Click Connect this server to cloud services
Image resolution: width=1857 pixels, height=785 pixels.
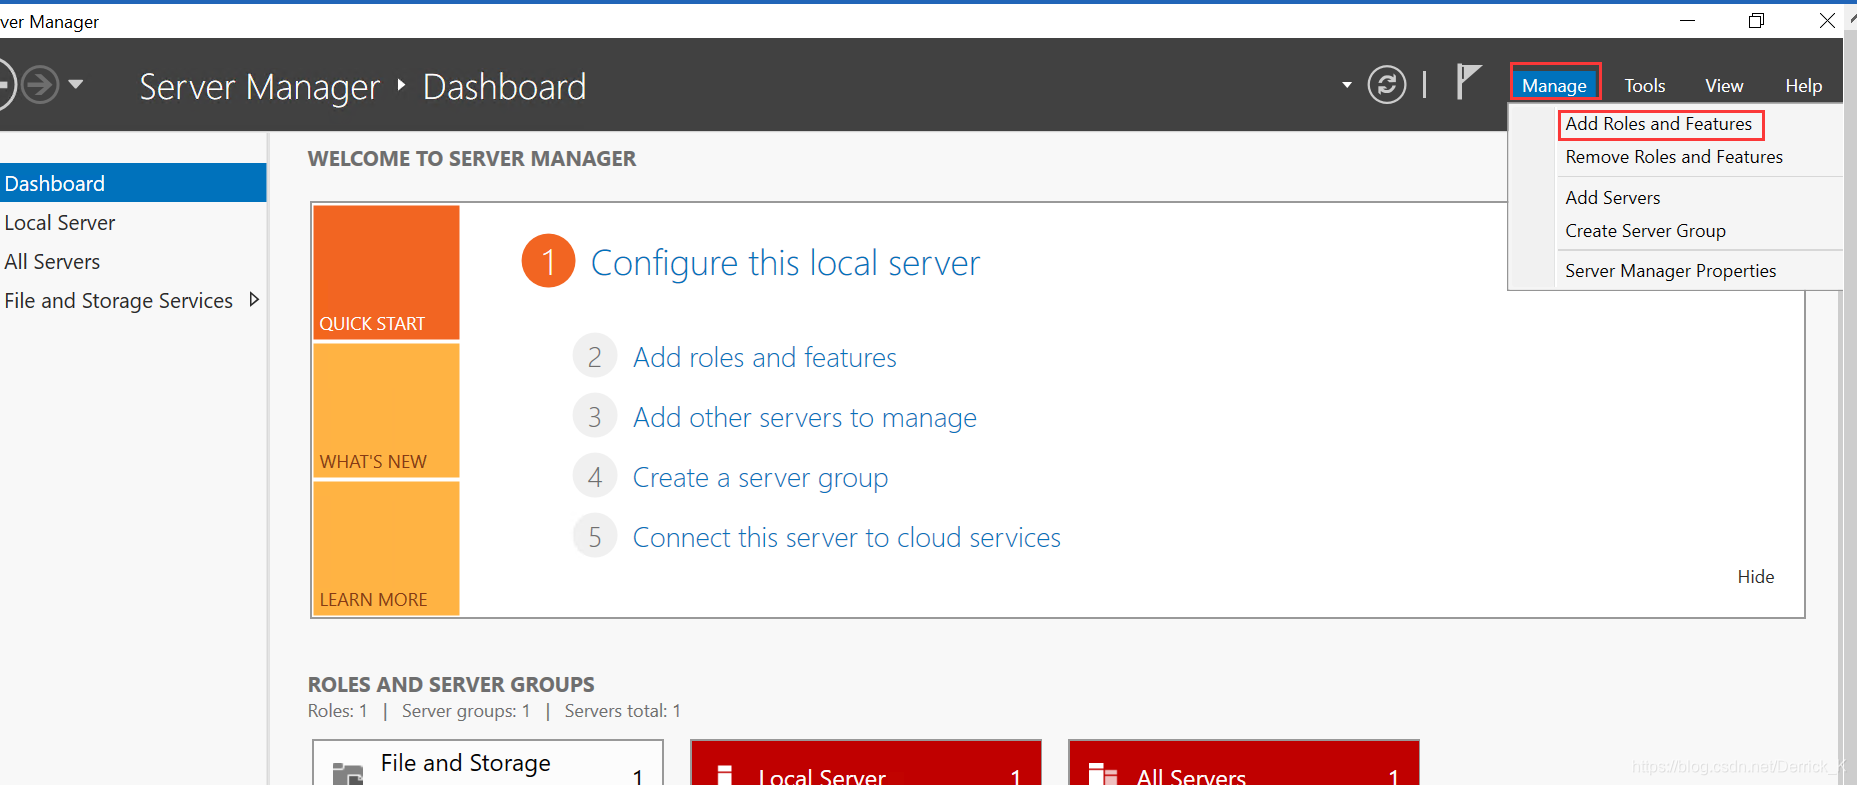[847, 538]
